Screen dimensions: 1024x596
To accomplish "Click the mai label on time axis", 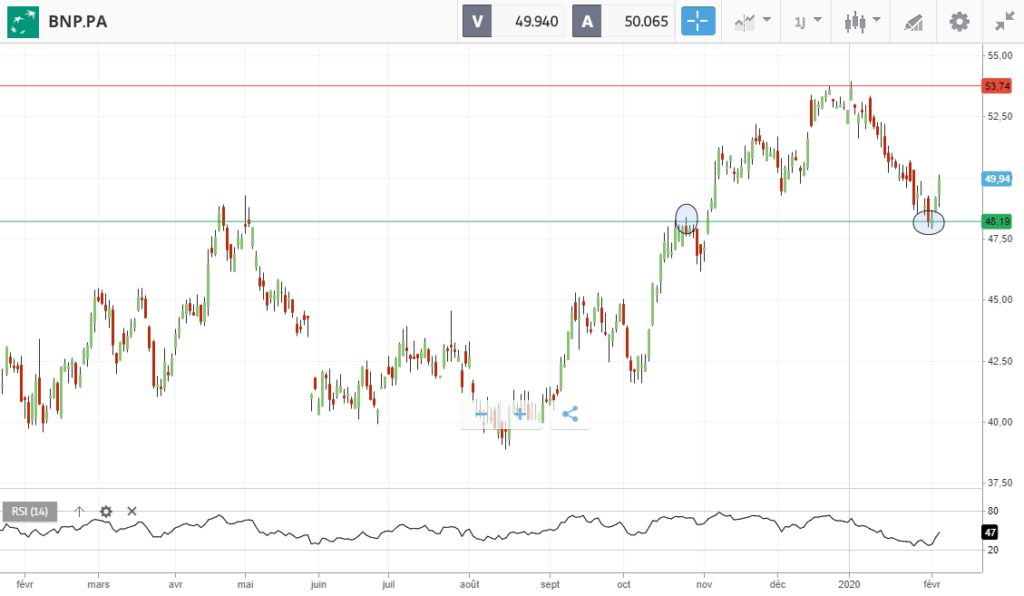I will tap(245, 584).
